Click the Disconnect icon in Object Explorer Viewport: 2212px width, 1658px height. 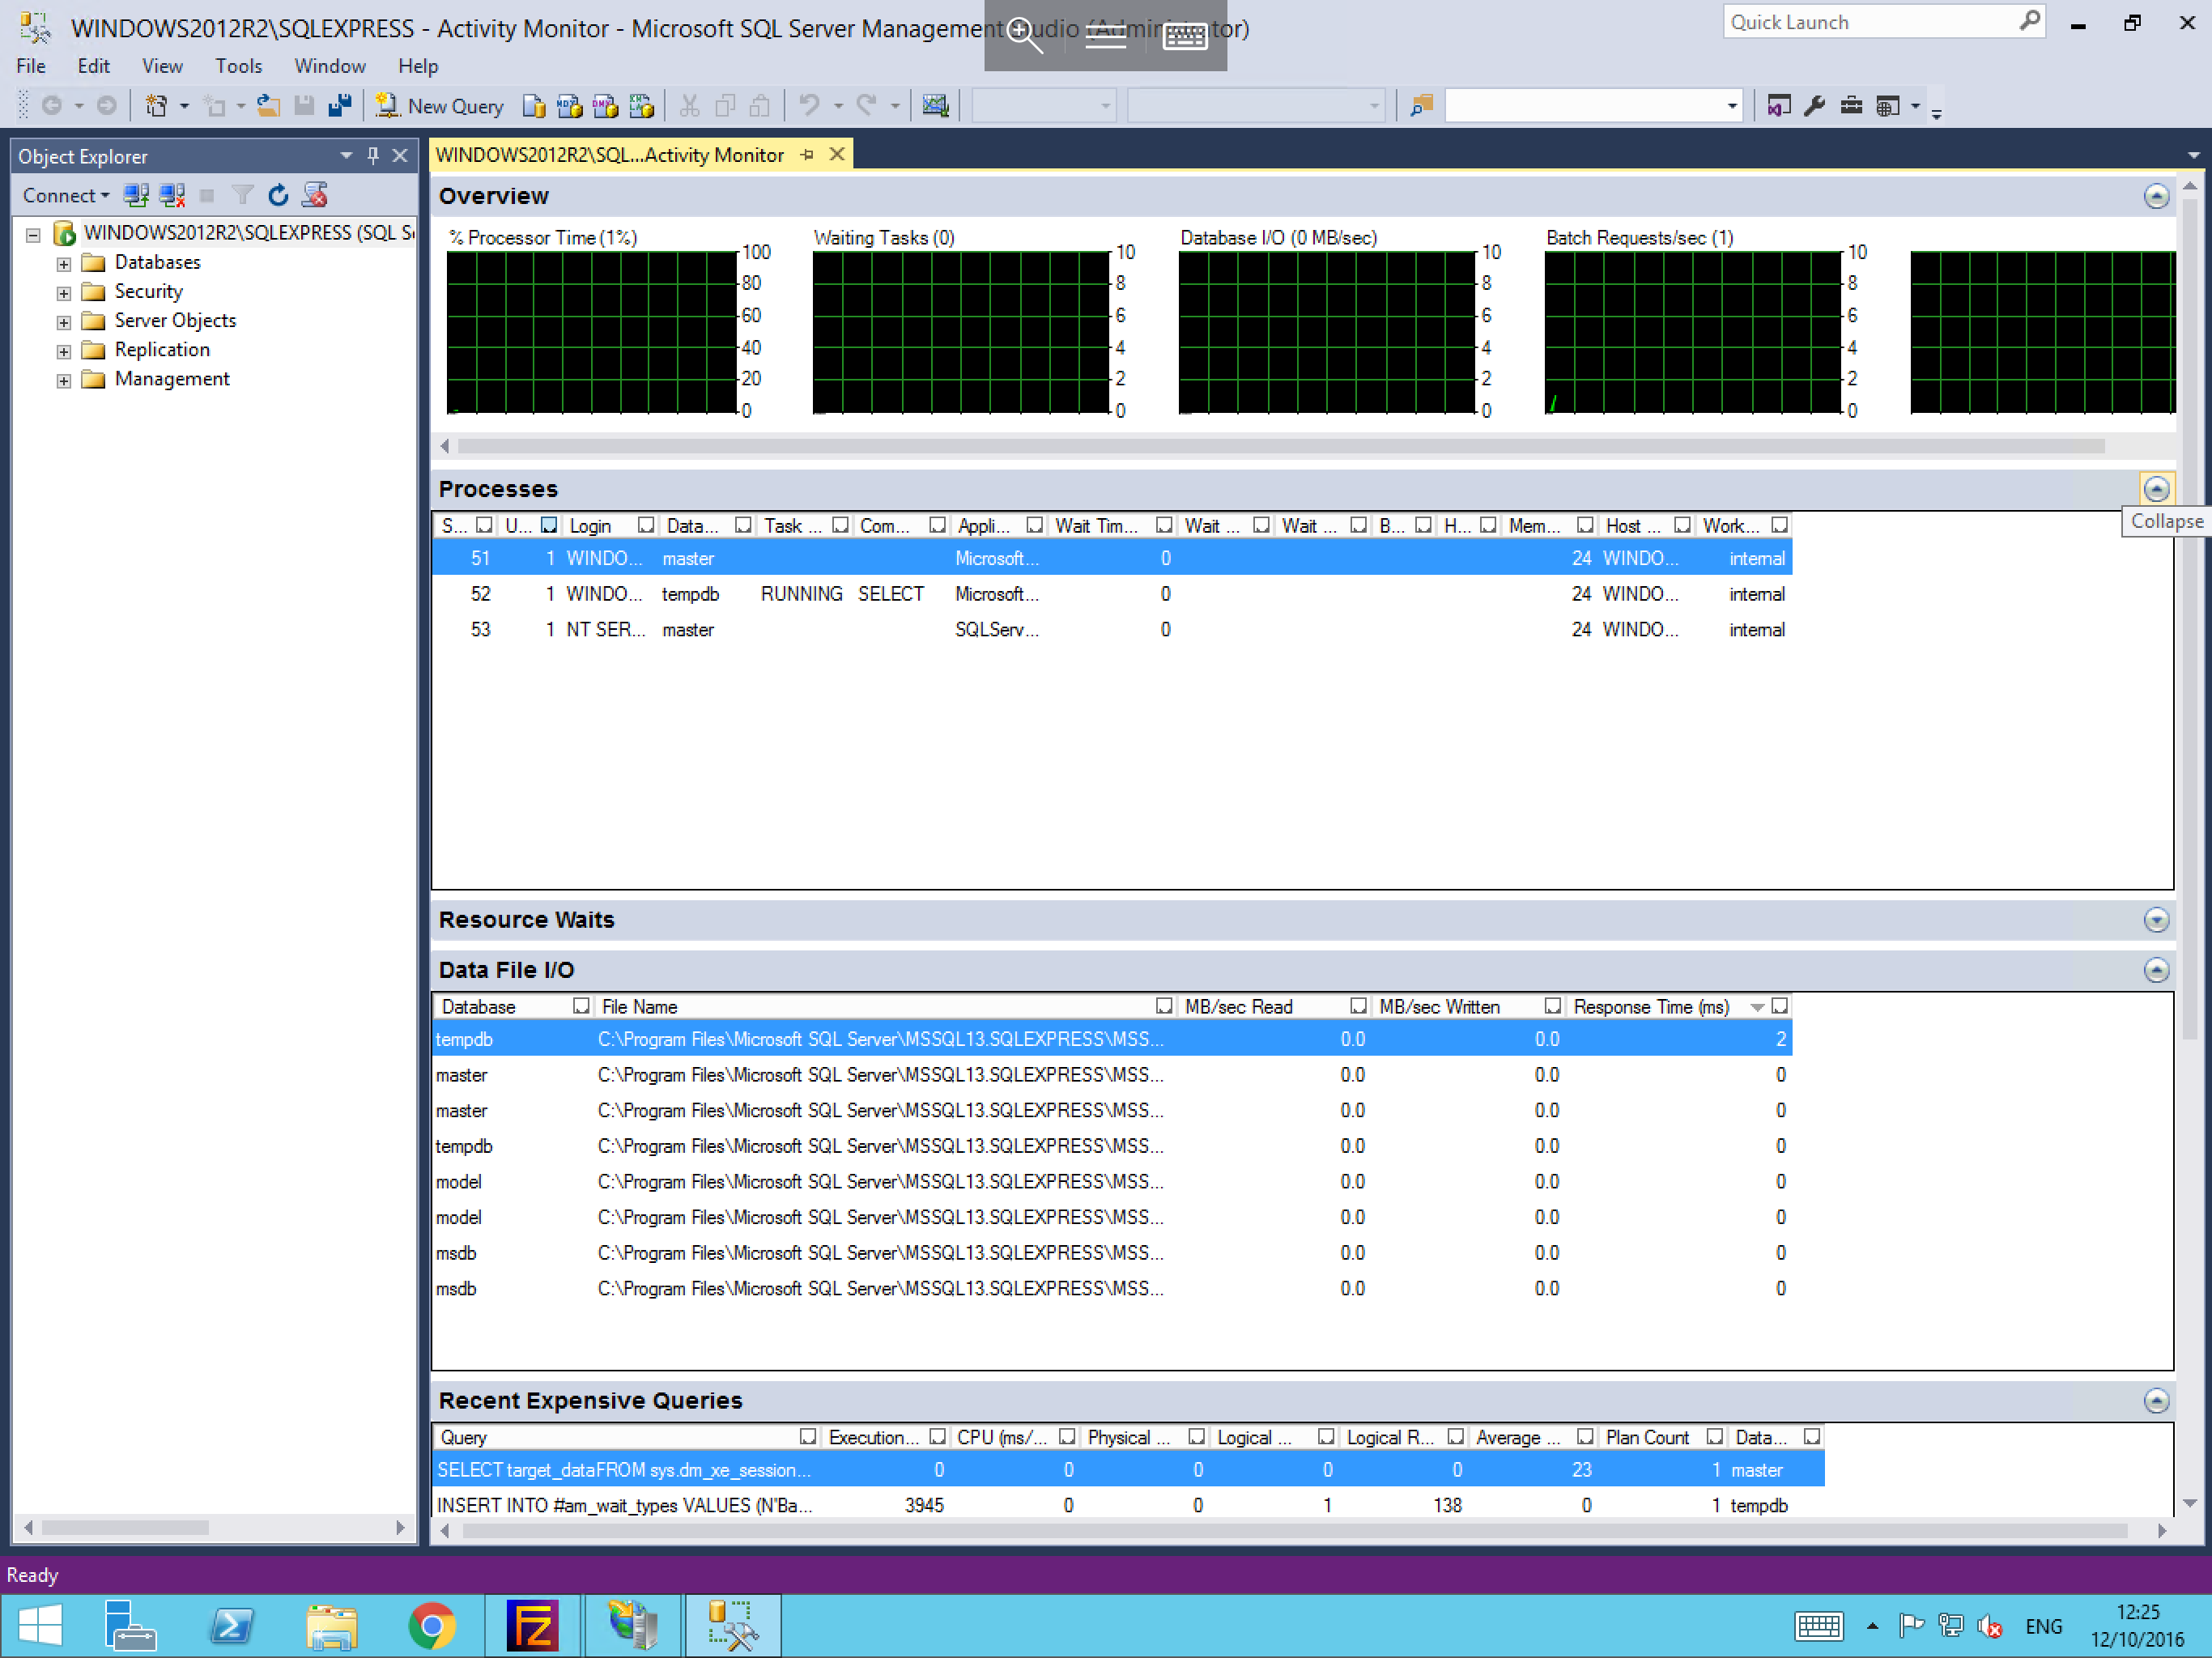tap(172, 195)
